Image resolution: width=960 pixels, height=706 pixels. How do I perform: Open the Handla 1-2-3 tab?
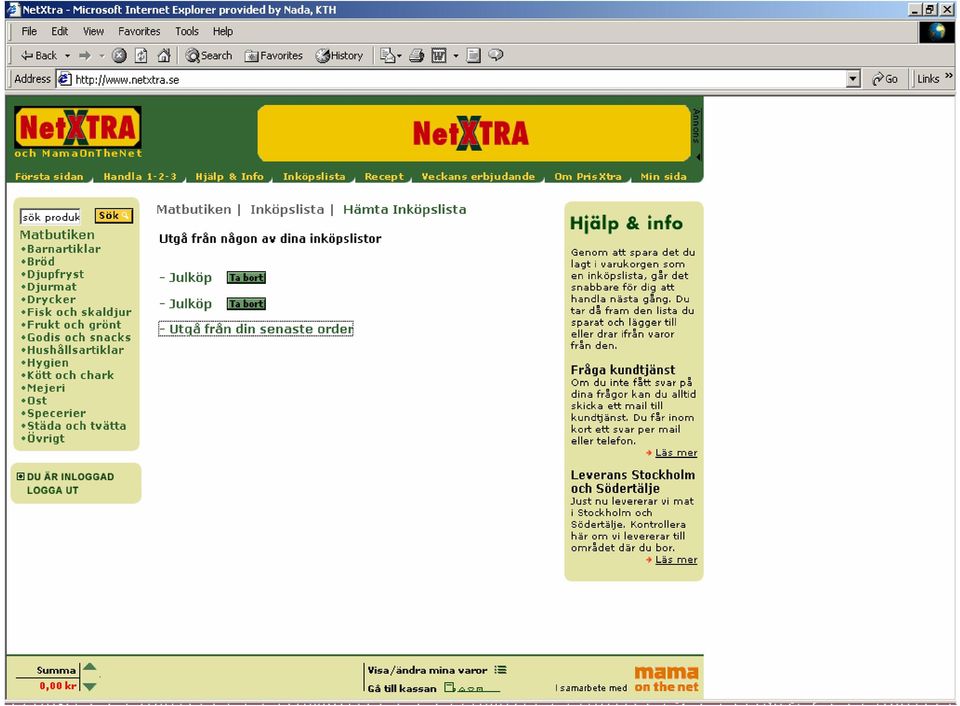[x=140, y=176]
